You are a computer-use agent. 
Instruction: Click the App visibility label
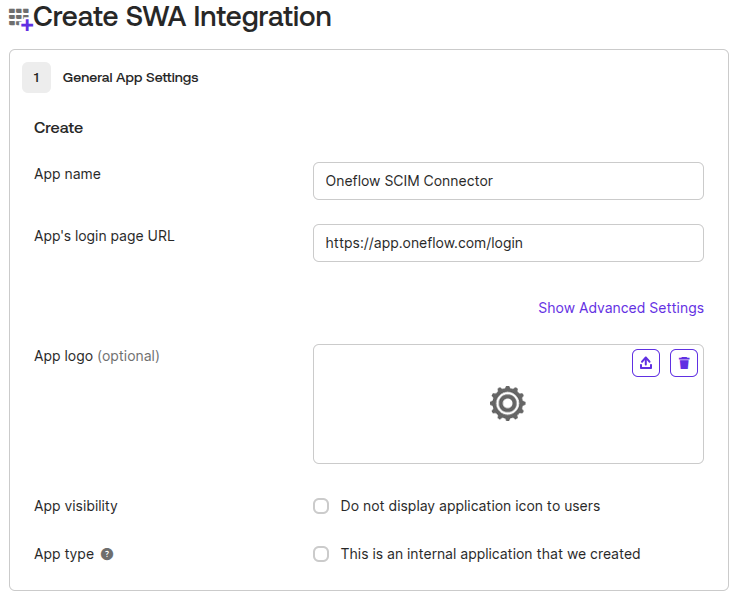click(x=76, y=506)
